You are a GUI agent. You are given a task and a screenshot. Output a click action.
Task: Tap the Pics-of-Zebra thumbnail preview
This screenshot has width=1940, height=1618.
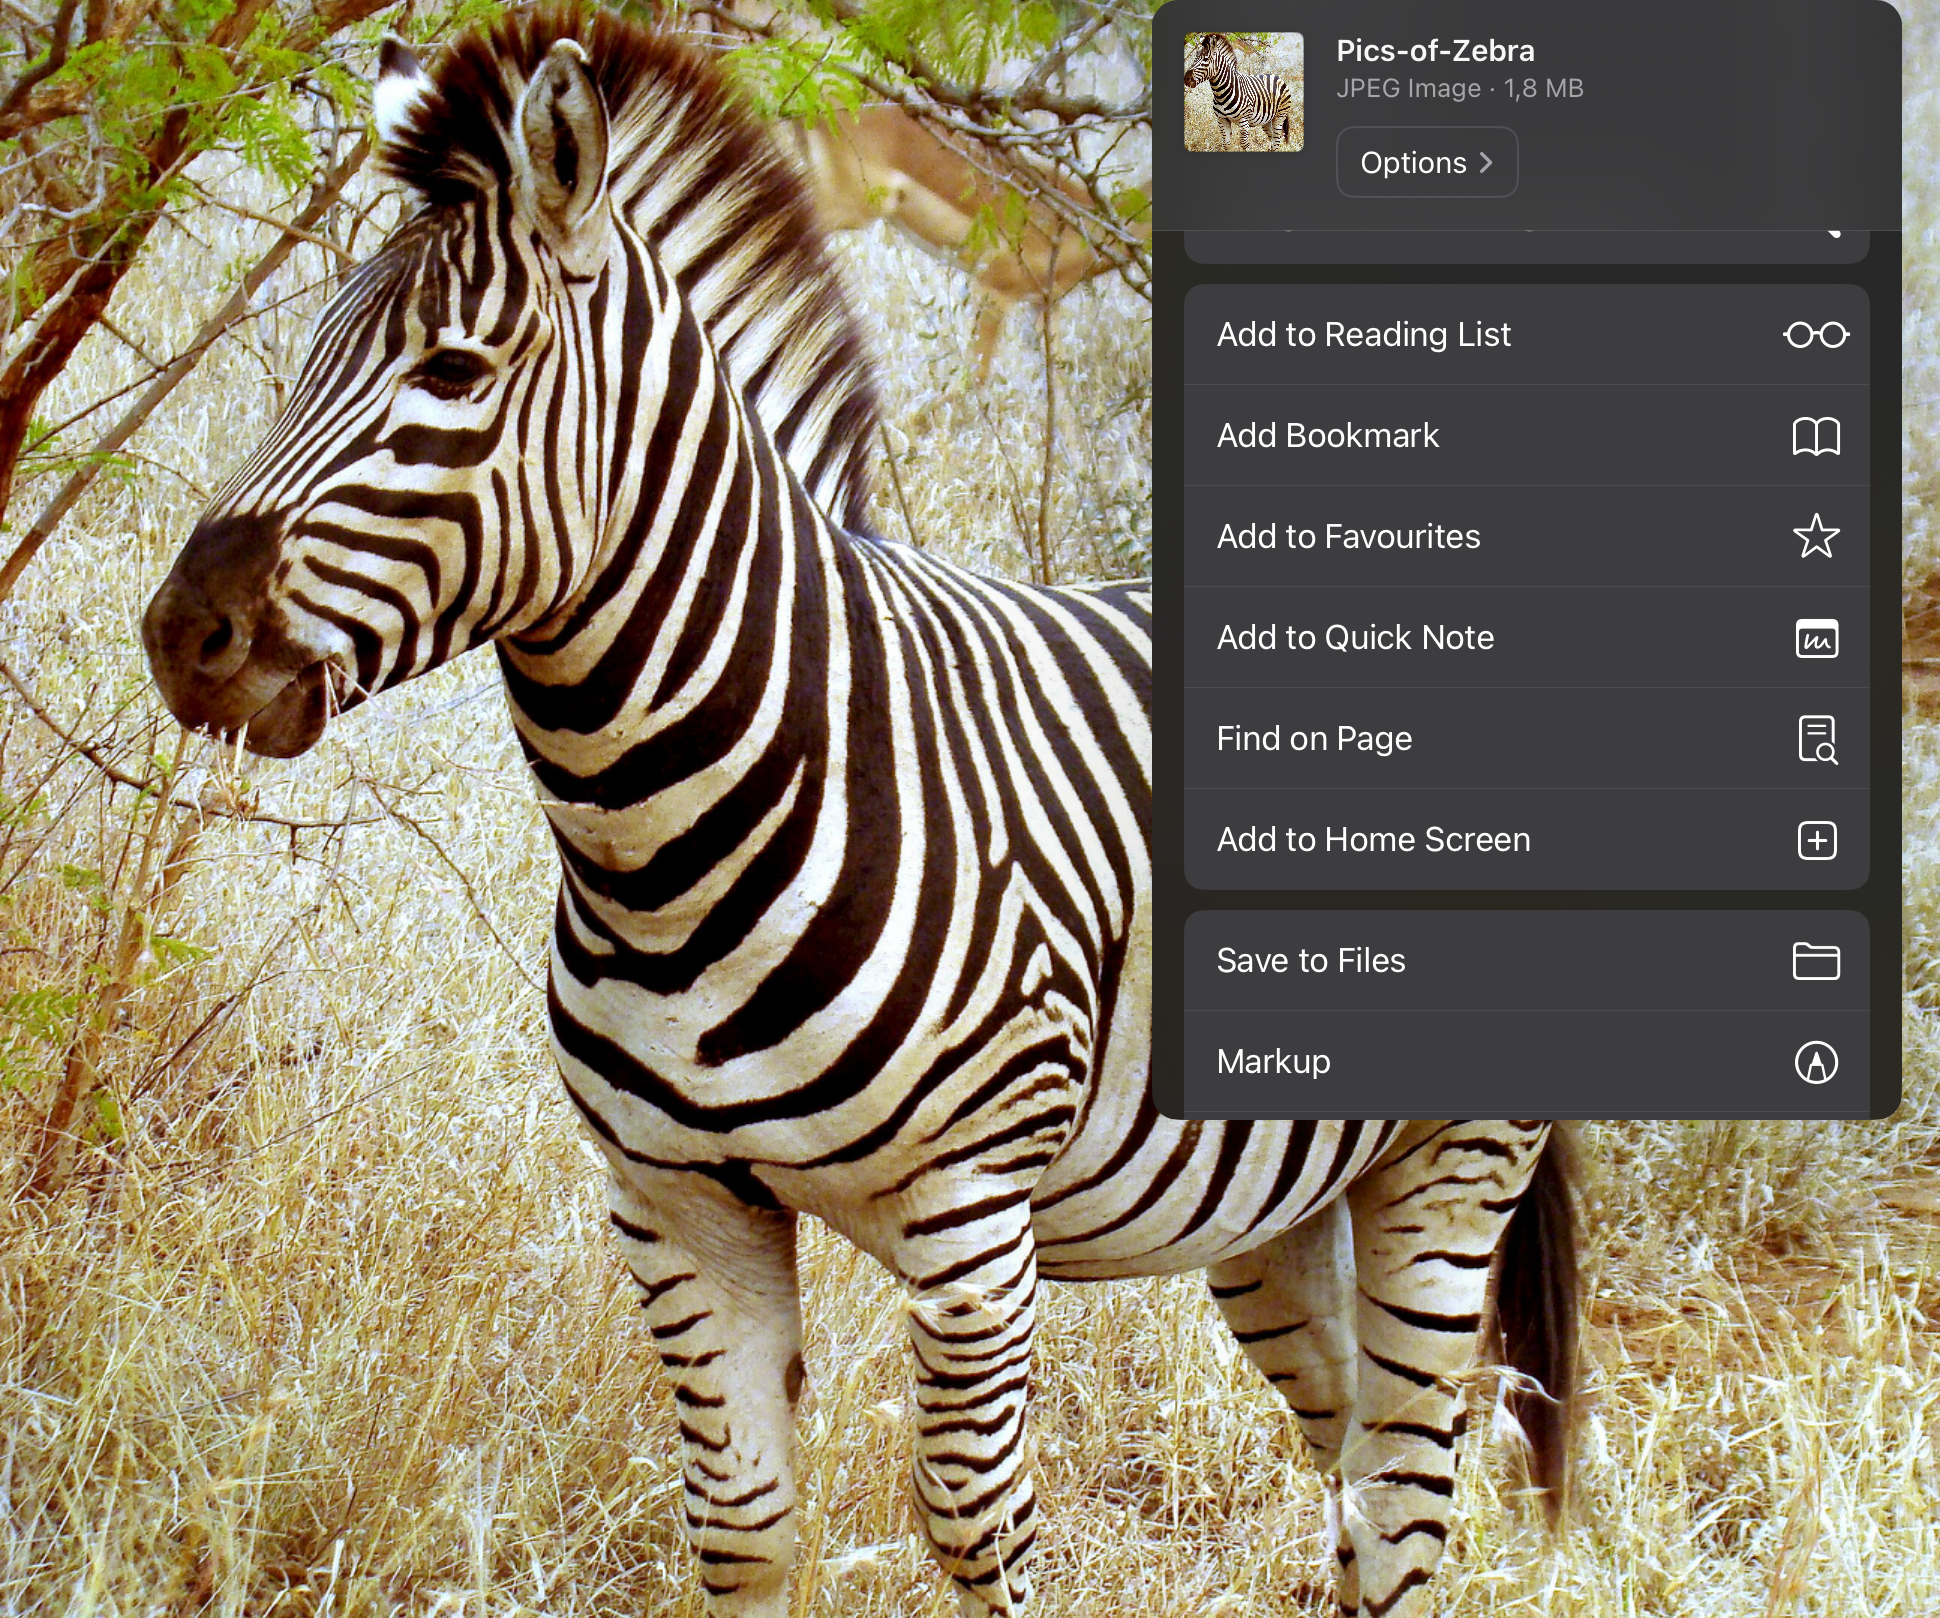pyautogui.click(x=1243, y=92)
